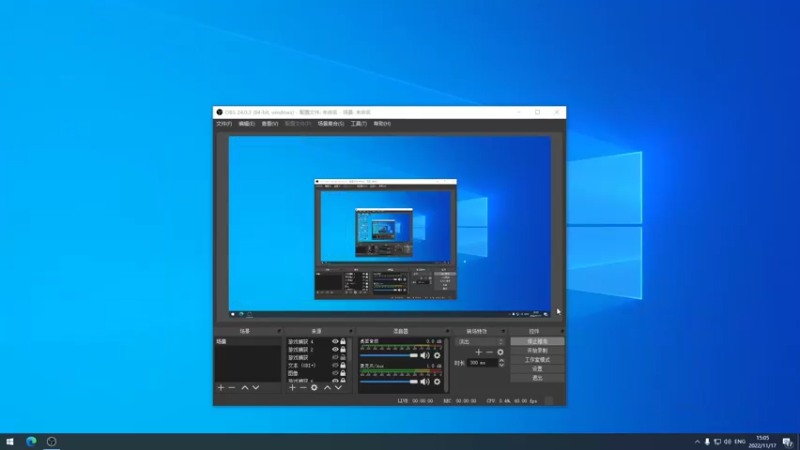Remove the selected scene with minus icon
Viewport: 800px width, 450px height.
[x=232, y=388]
